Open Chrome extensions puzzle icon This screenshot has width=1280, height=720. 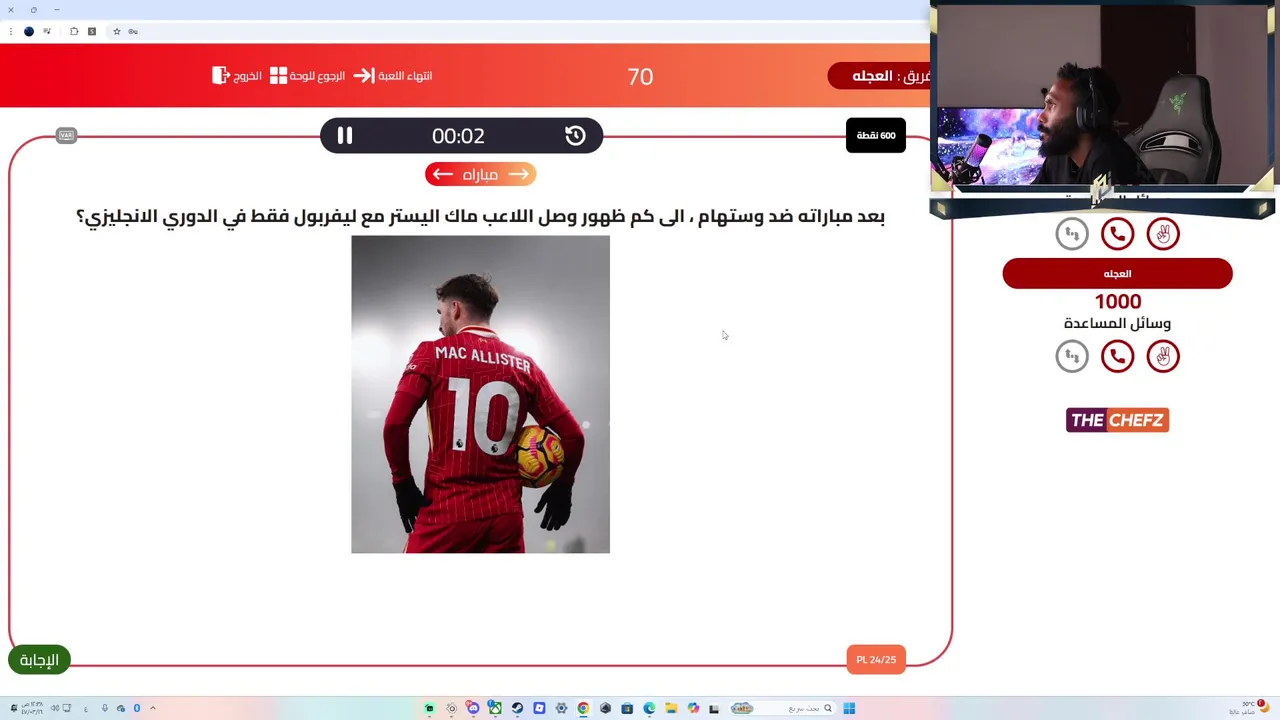pyautogui.click(x=74, y=31)
